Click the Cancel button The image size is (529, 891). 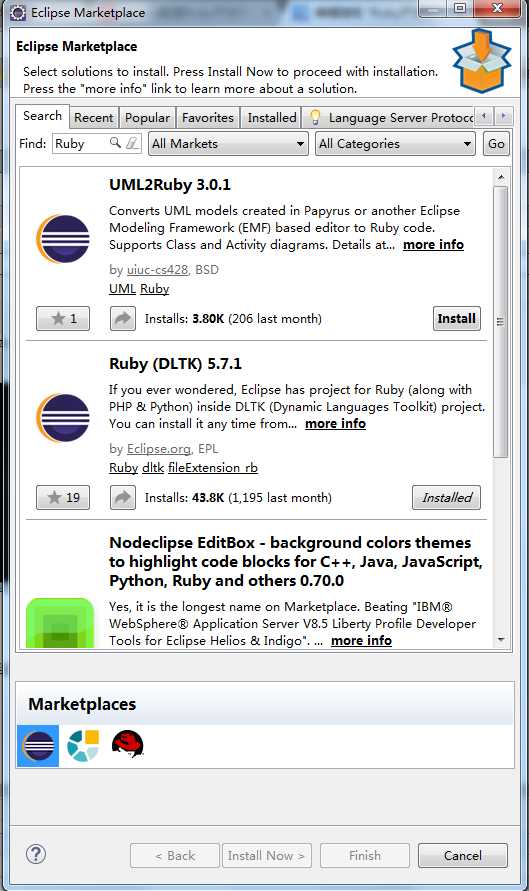click(463, 855)
